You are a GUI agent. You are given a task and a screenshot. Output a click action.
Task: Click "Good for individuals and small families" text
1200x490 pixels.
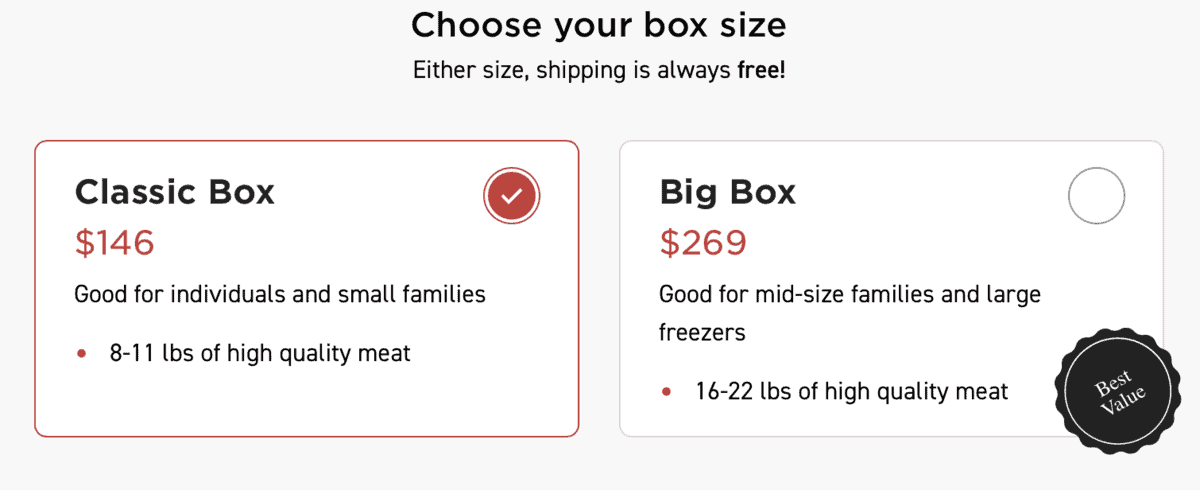[x=280, y=295]
